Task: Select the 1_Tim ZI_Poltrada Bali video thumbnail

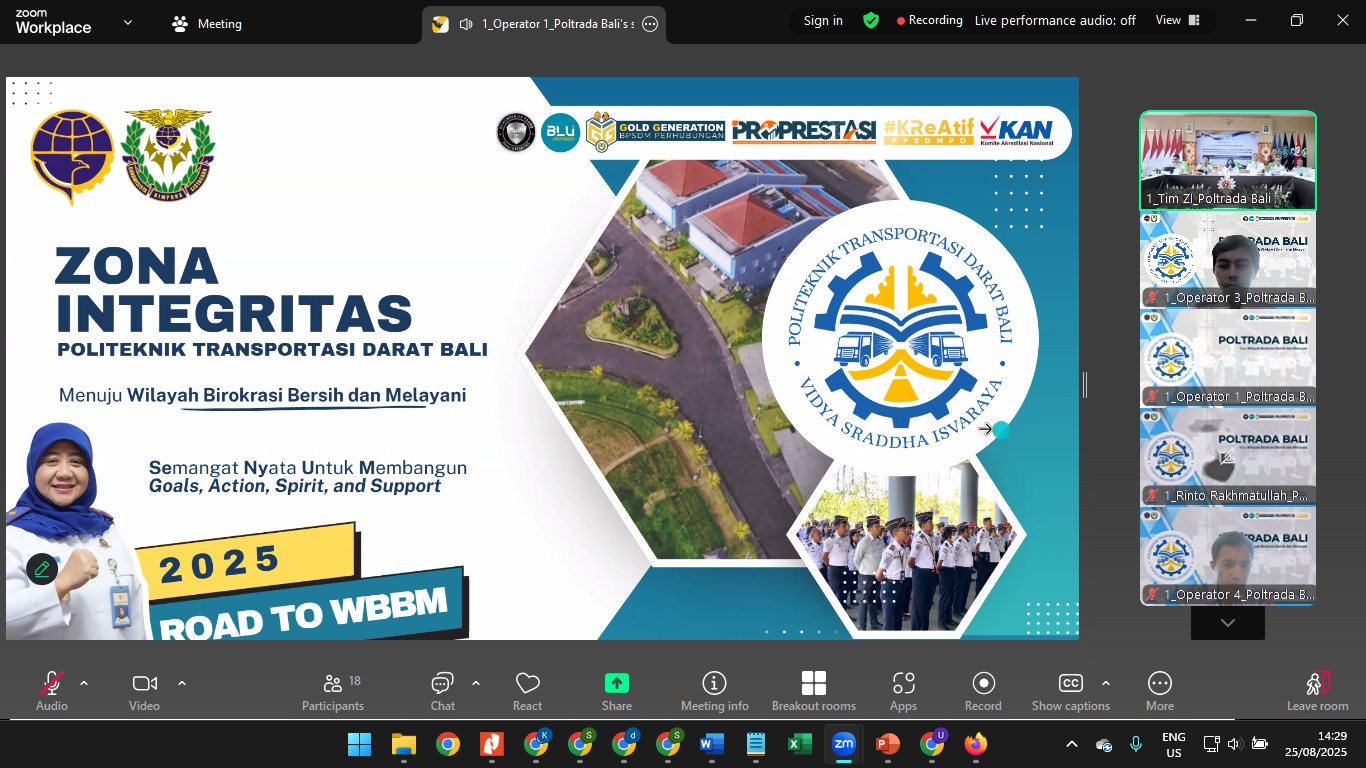Action: click(x=1228, y=160)
